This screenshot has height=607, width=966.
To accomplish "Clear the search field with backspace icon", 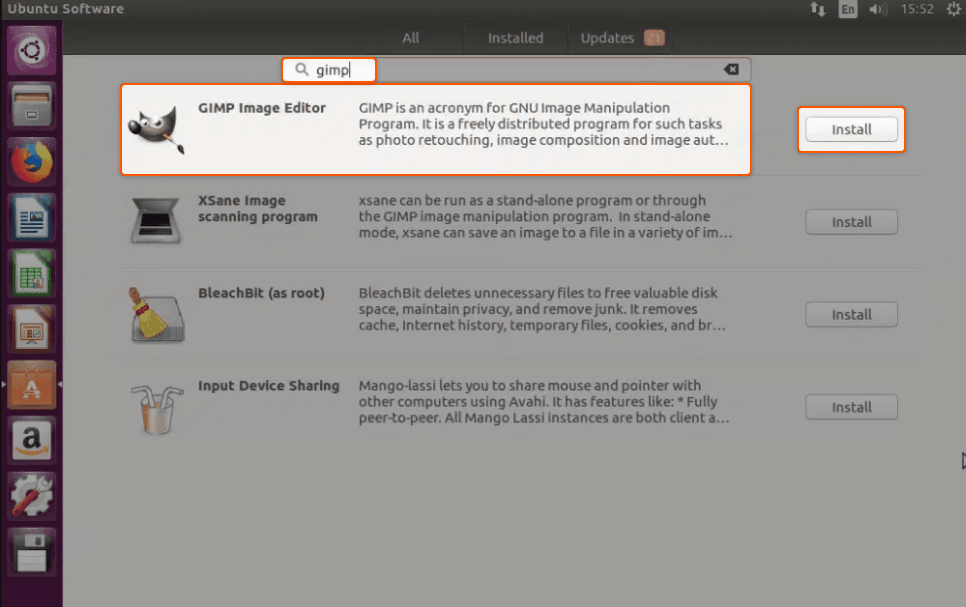I will pos(731,69).
